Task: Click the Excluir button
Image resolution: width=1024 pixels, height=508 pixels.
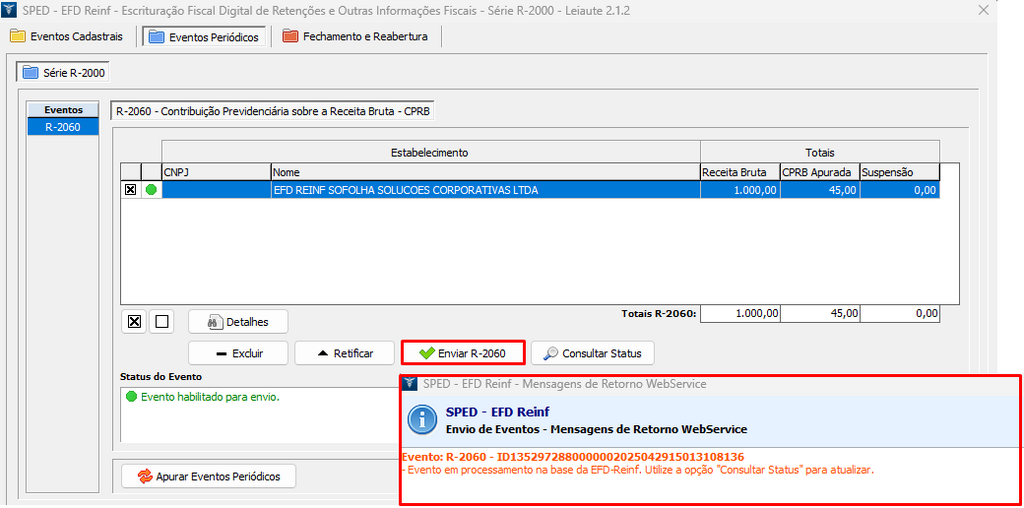Action: (238, 353)
